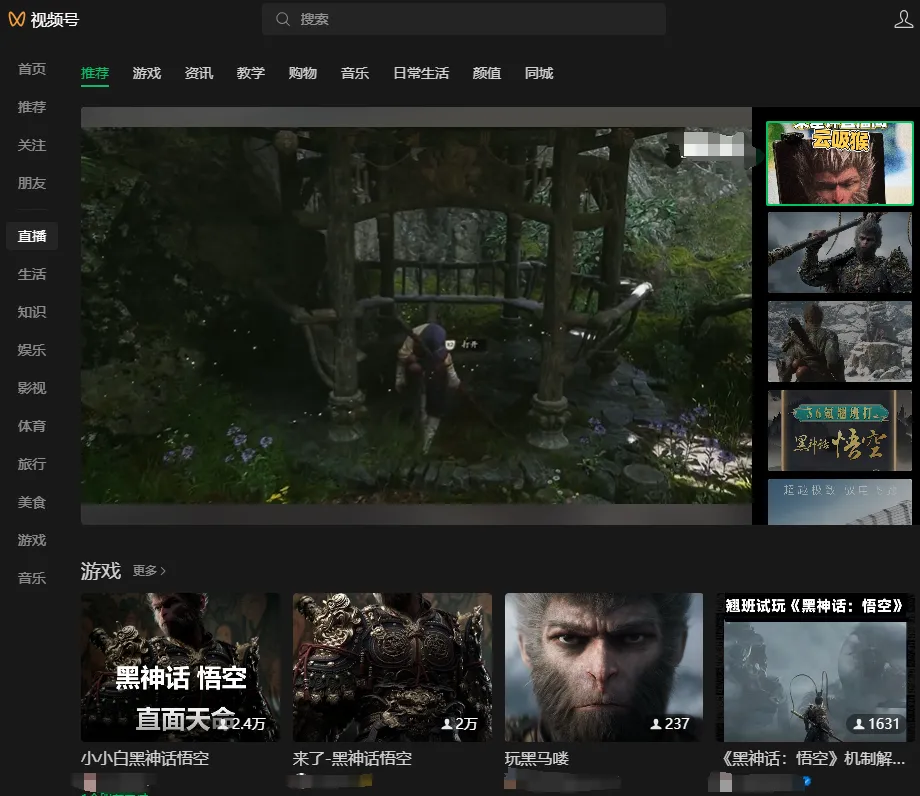Open 美食 category in the sidebar
The height and width of the screenshot is (796, 920).
click(32, 502)
